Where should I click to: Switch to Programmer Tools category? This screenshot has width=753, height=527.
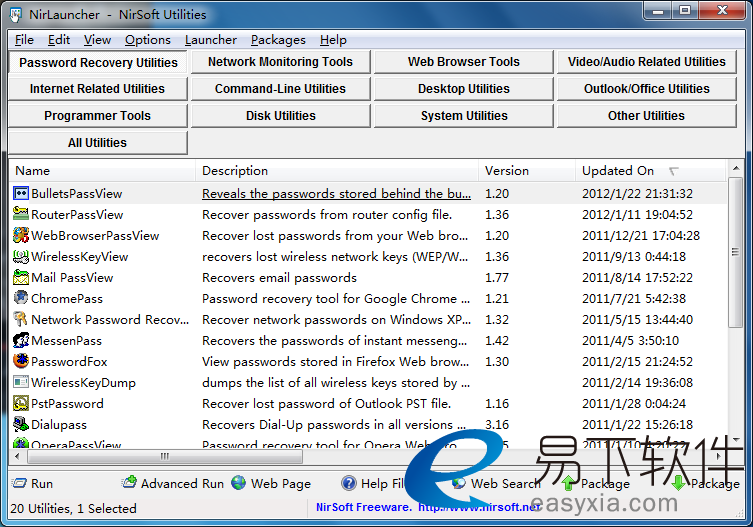pos(97,116)
